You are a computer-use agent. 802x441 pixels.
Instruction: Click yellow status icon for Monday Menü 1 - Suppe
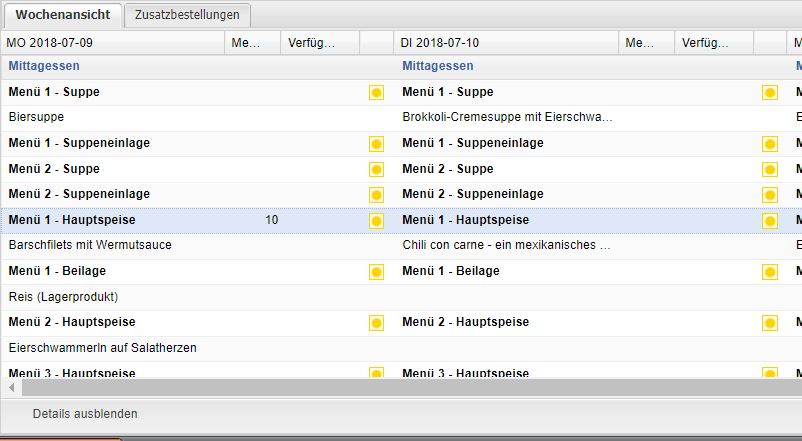point(376,93)
